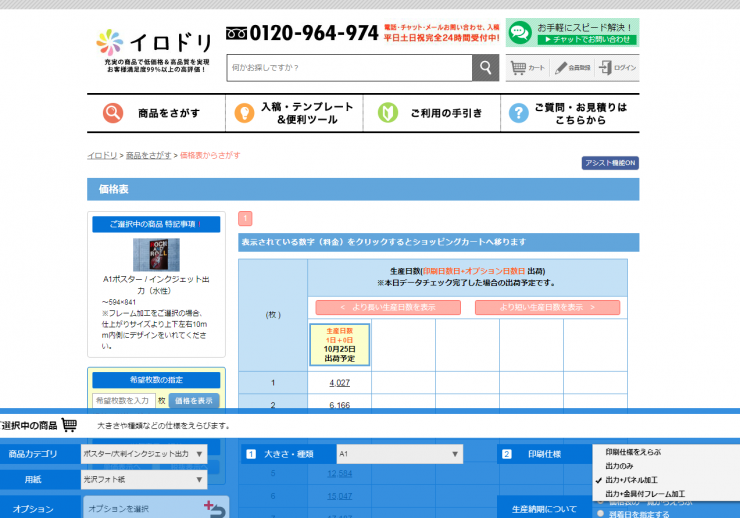The width and height of the screenshot is (740, 518).
Task: Click the plus-return icon in option box
Action: pyautogui.click(x=215, y=509)
